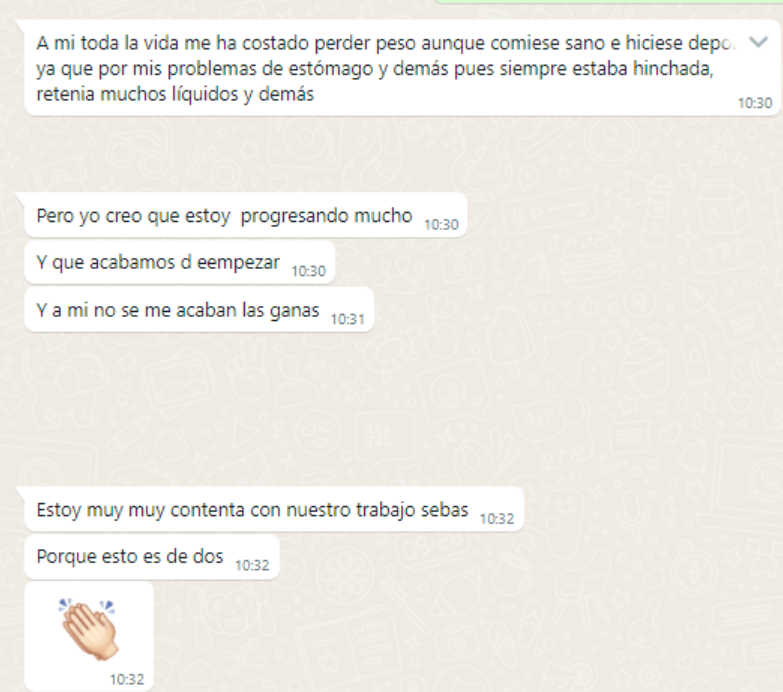Viewport: 783px width, 692px height.
Task: Select the "Estoy muy muy contenta con nuestro trabajo sebas" message
Action: click(274, 509)
